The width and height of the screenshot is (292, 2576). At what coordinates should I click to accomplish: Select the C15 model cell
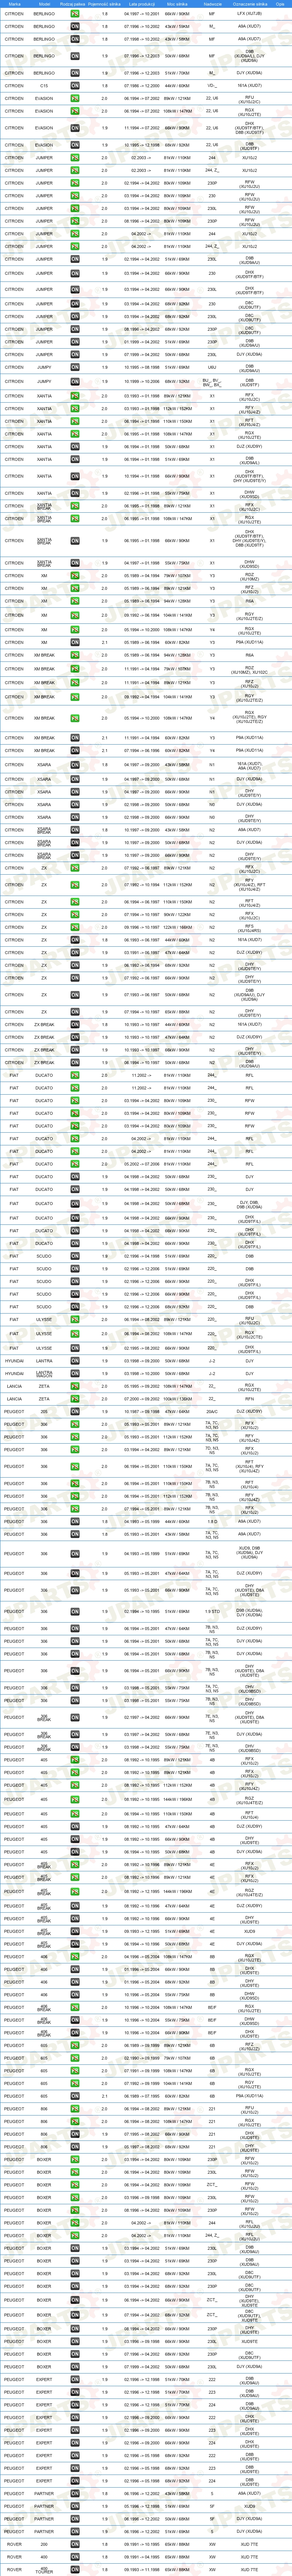(44, 86)
